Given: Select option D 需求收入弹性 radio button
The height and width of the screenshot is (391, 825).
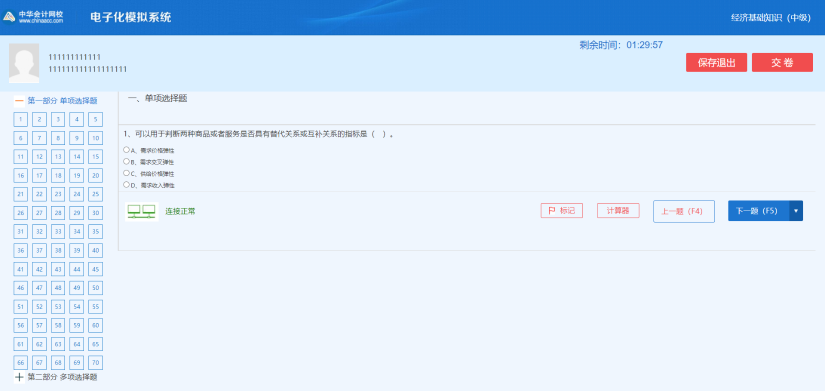Looking at the screenshot, I should (x=126, y=185).
